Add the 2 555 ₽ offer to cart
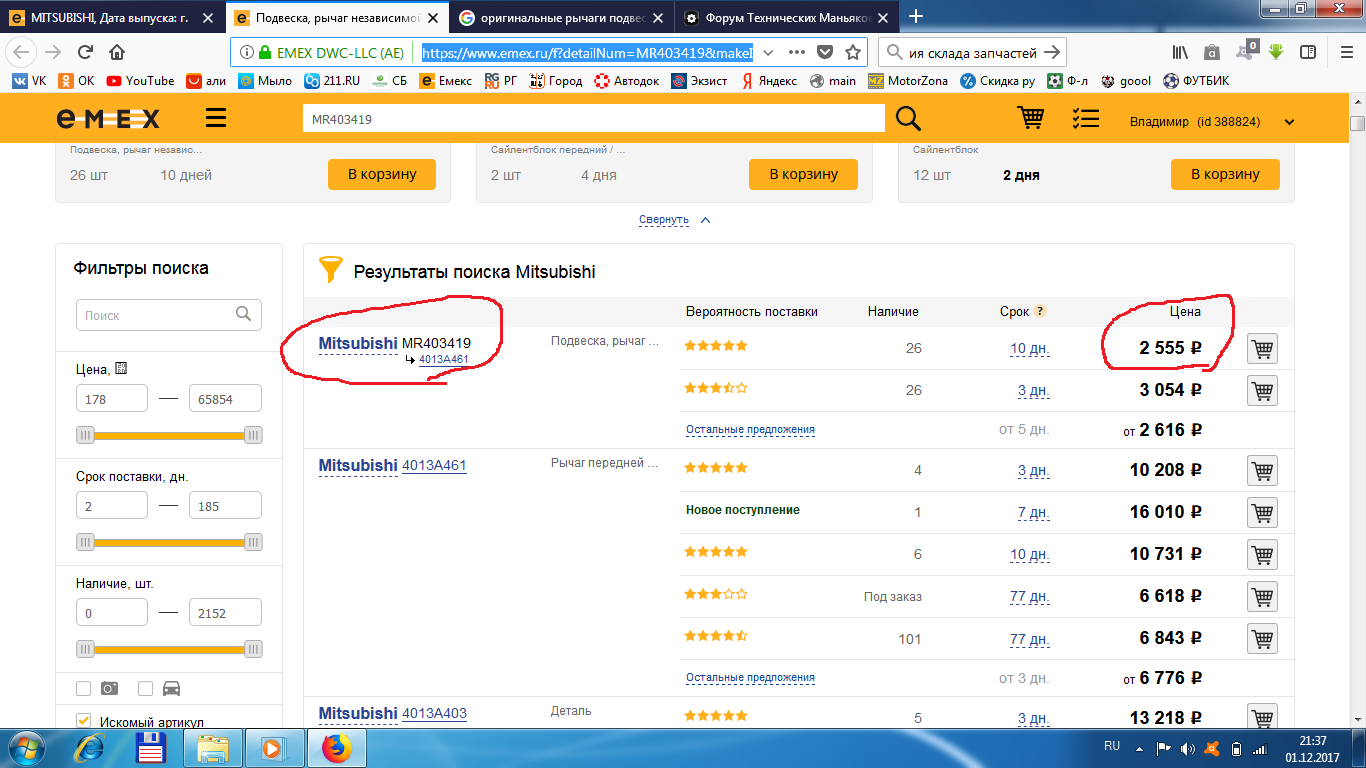The image size is (1366, 768). tap(1262, 349)
